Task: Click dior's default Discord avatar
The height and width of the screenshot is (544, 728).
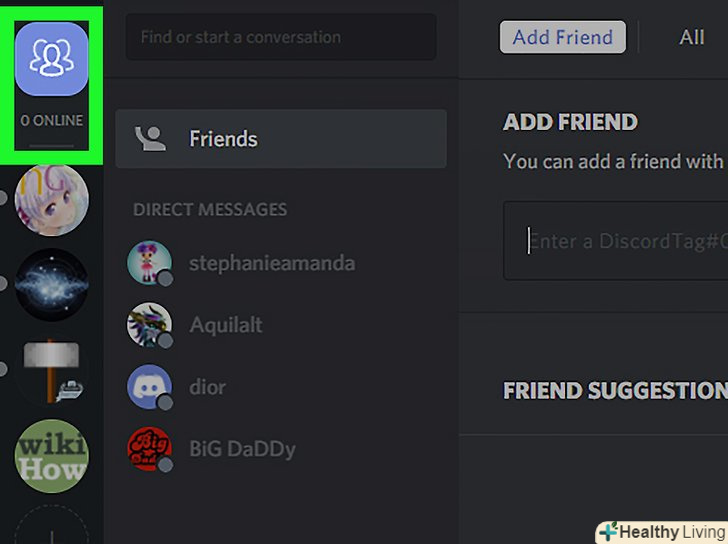Action: pyautogui.click(x=150, y=387)
